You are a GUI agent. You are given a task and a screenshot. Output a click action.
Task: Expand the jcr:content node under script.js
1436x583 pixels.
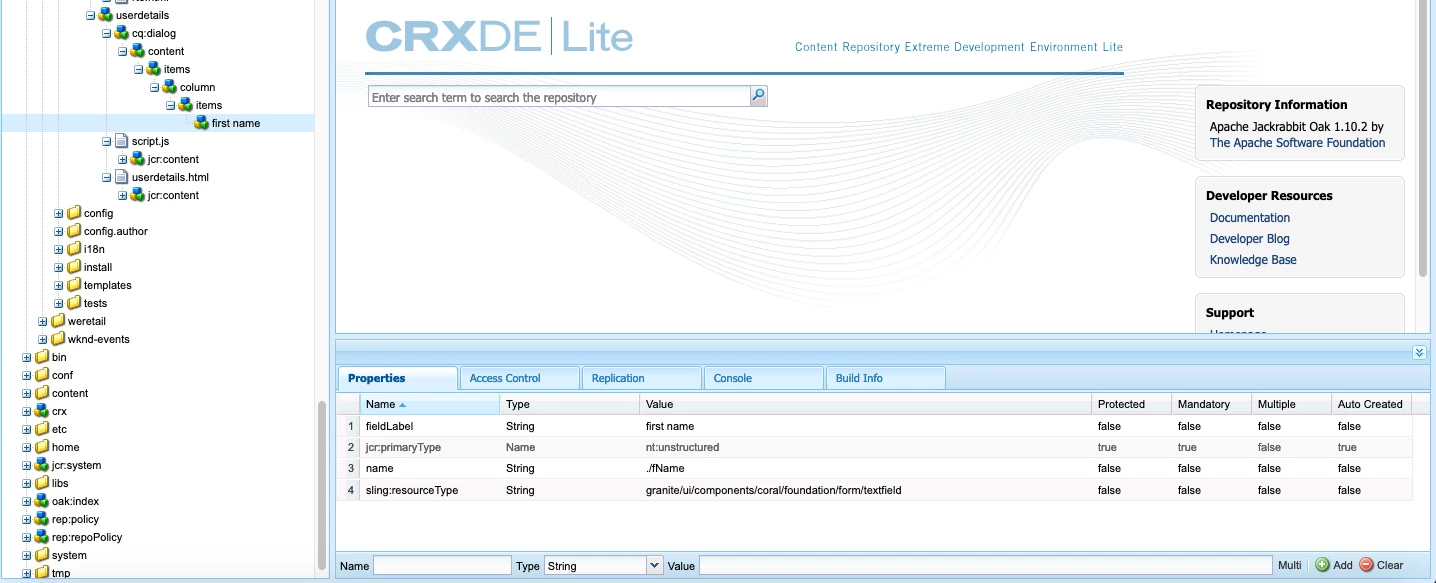tap(123, 159)
